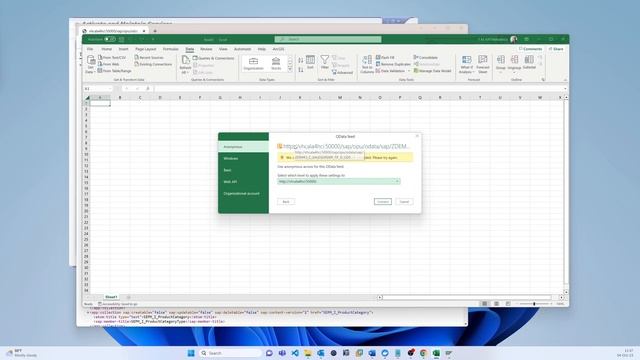Select Windows authentication in OData dialog
640x360 pixels.
[x=243, y=158]
